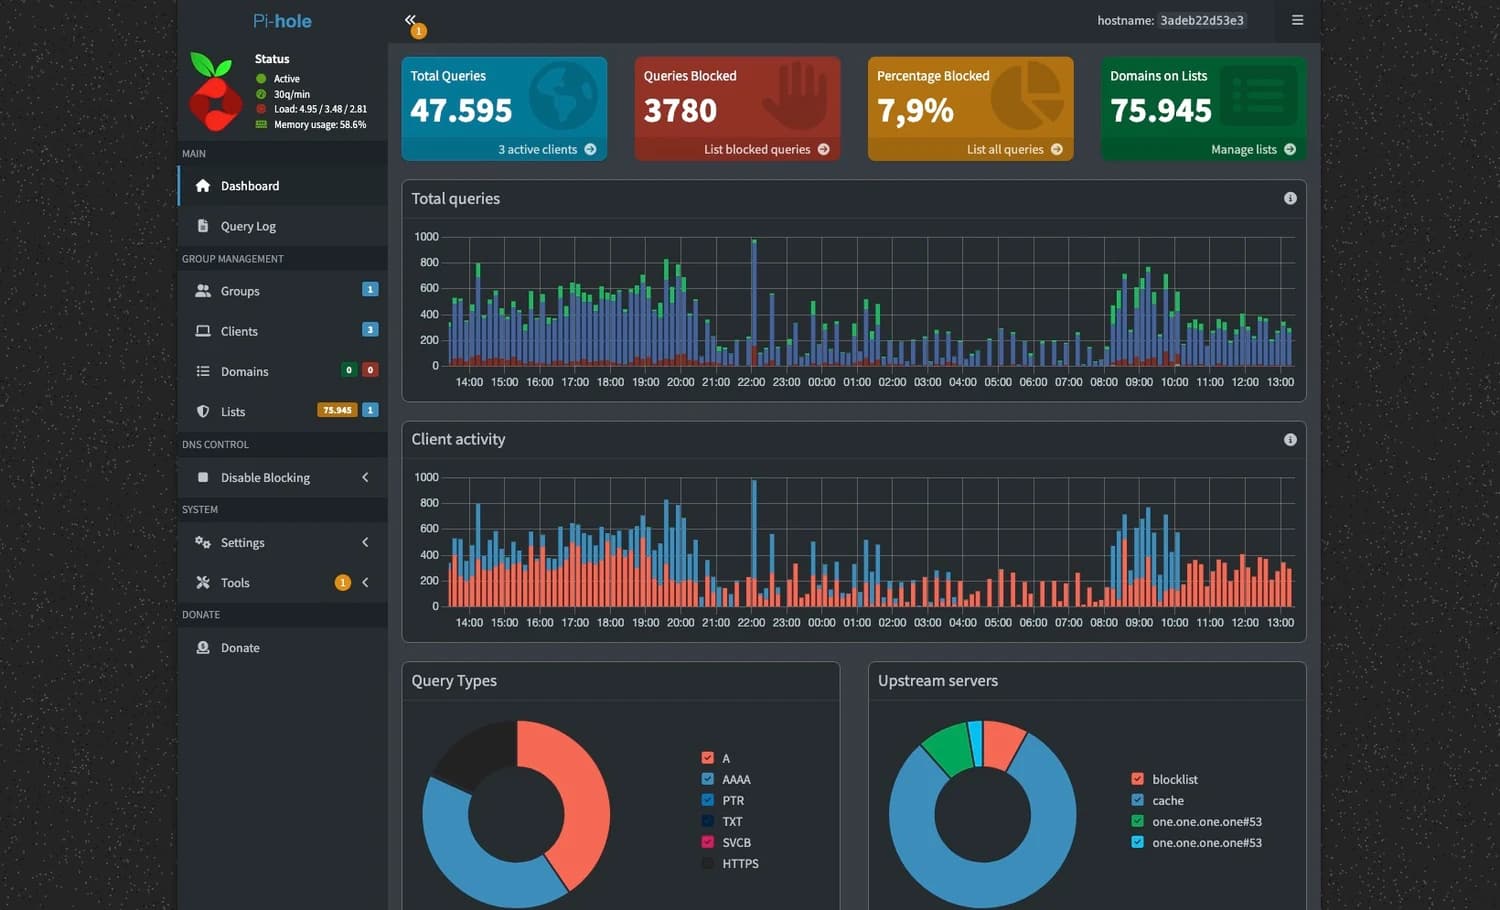Toggle the PTR query type checkbox

click(708, 800)
